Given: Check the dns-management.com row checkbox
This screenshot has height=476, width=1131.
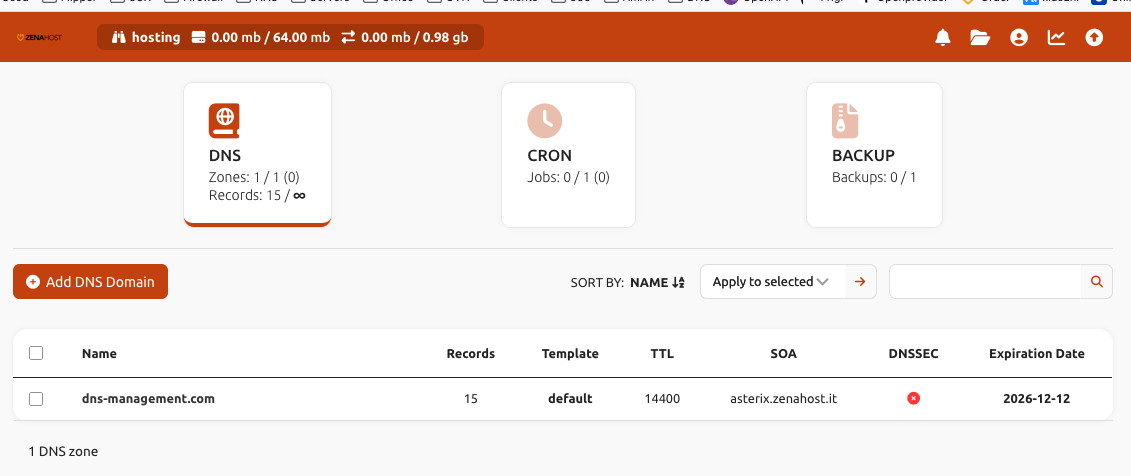Looking at the screenshot, I should 36,399.
